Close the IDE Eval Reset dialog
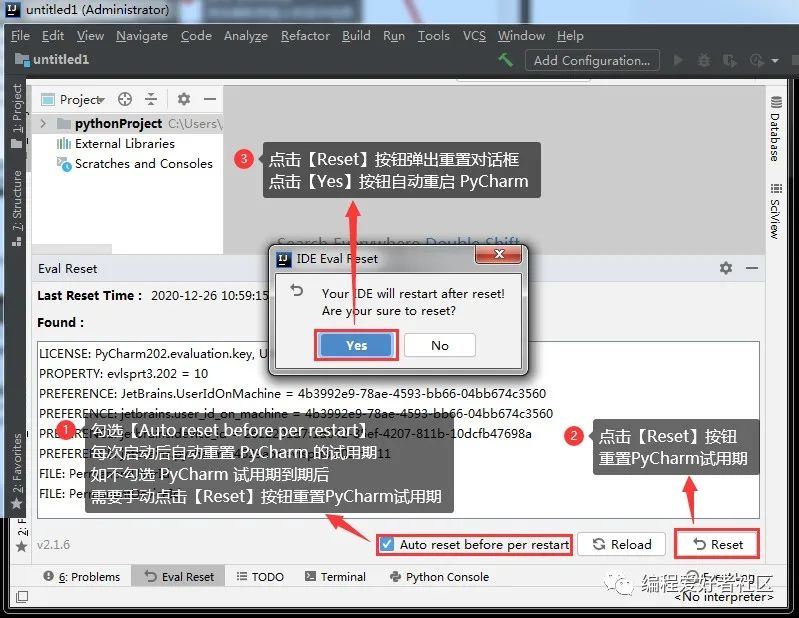This screenshot has height=618, width=799. point(498,254)
